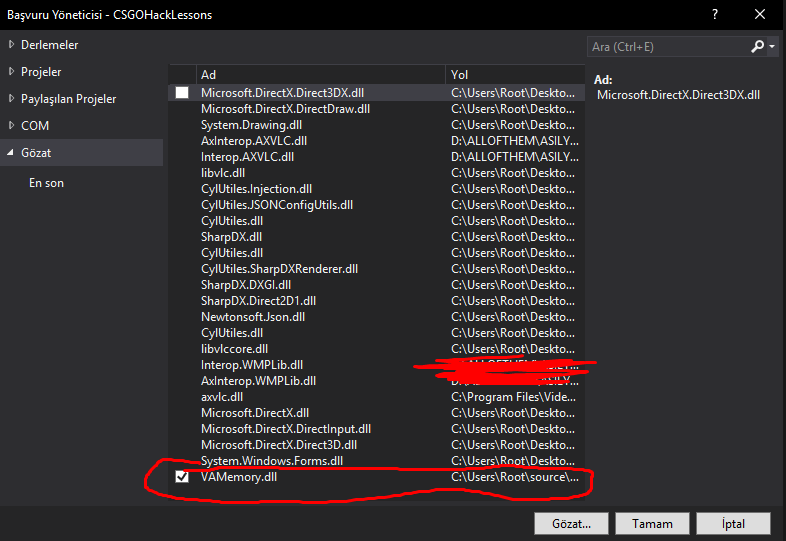Image resolution: width=786 pixels, height=541 pixels.
Task: Select the Microsoft.DirectX.DirectInput.dll row
Action: click(376, 429)
